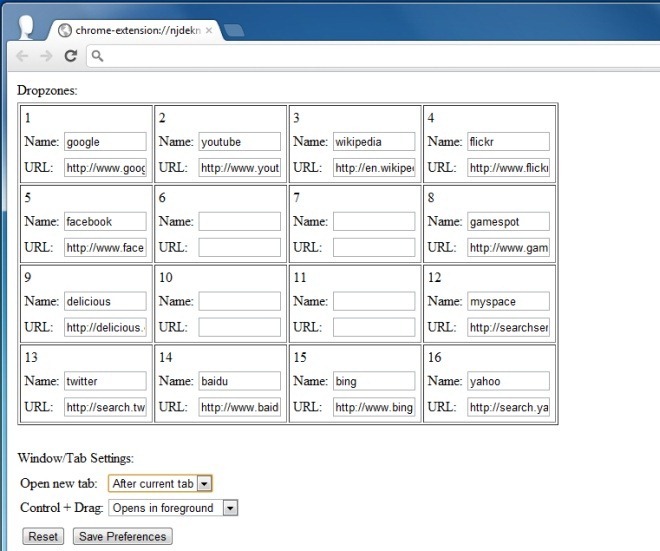Edit dropzone 9 URL field

coord(105,327)
